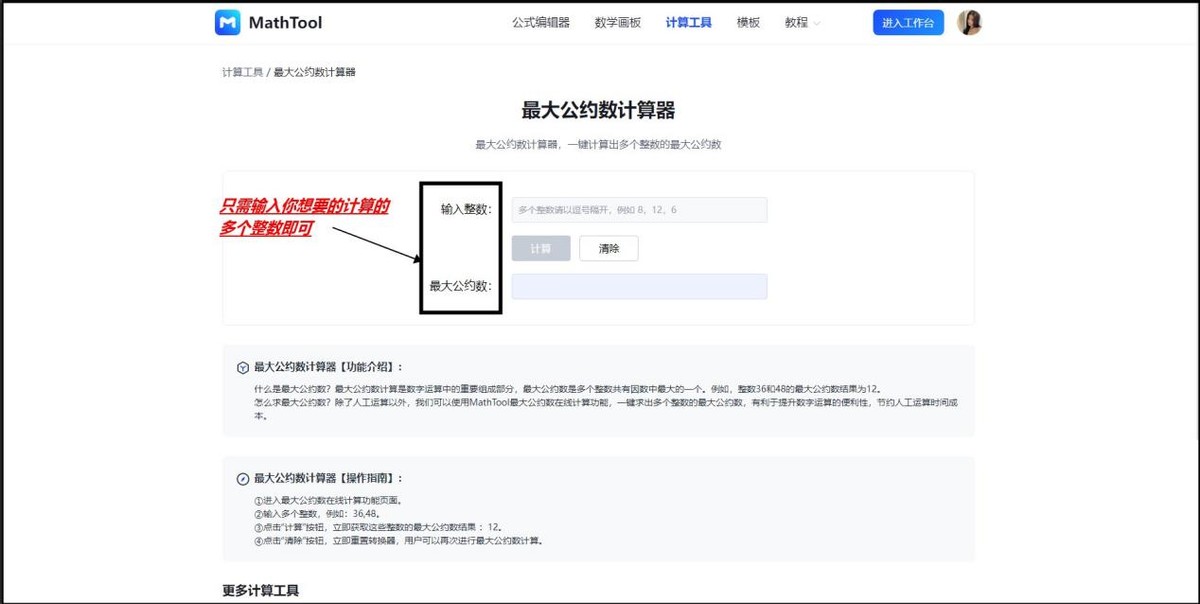This screenshot has height=604, width=1200.
Task: Click the 最大公约数 result field
Action: [640, 286]
